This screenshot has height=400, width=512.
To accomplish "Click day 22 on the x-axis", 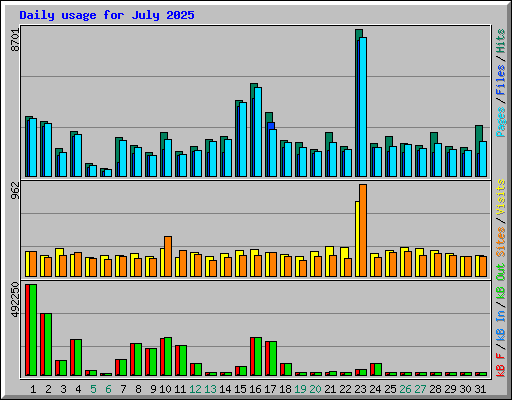I will point(345,389).
